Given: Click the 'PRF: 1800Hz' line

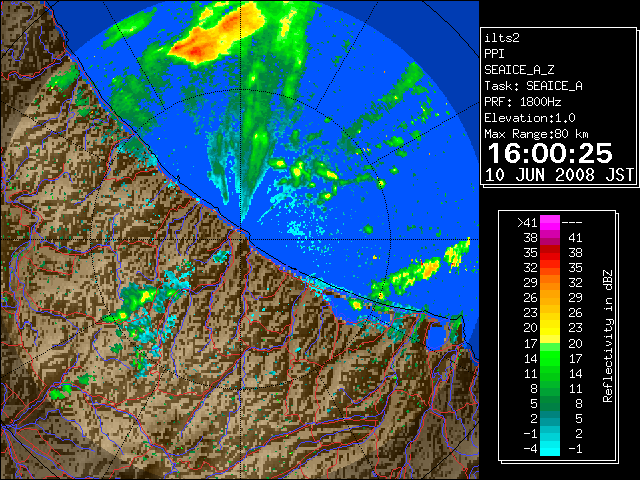Looking at the screenshot, I should [x=523, y=102].
